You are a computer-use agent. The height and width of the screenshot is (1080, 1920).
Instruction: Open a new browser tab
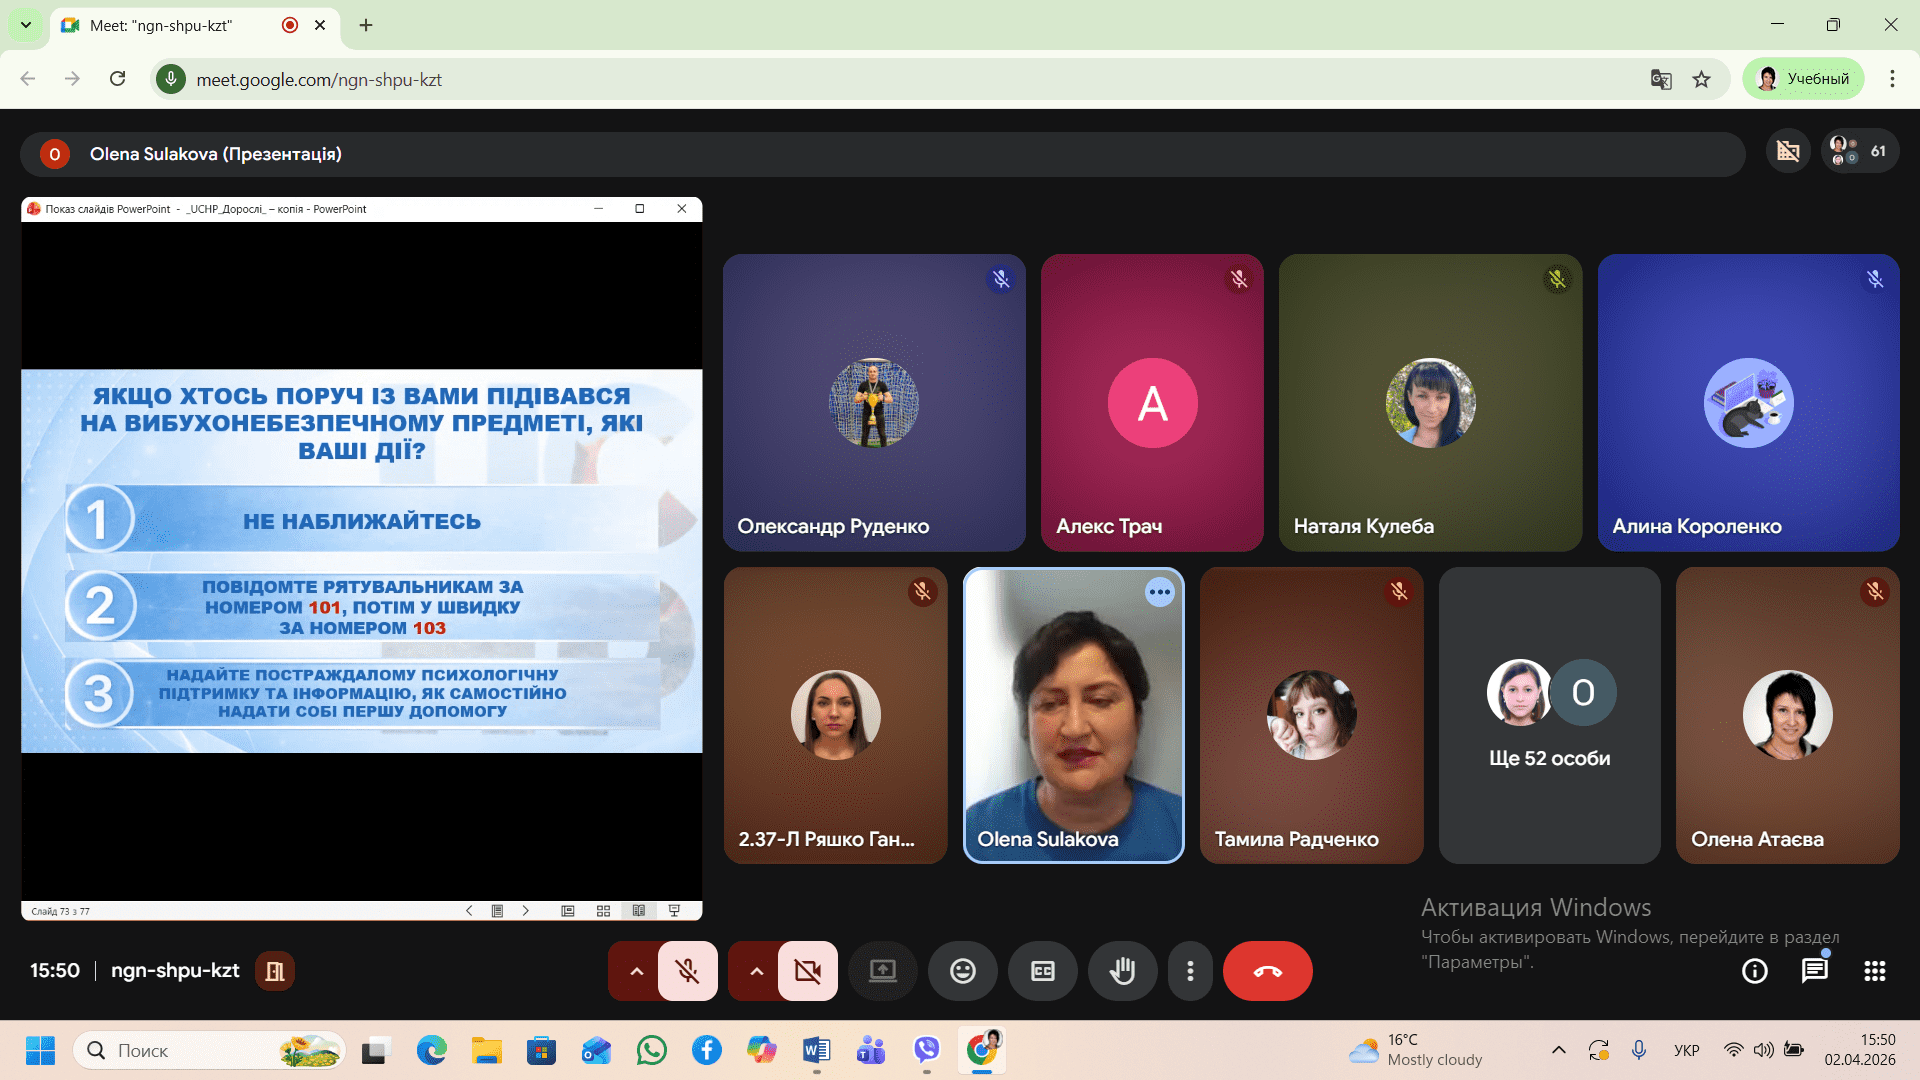(x=366, y=25)
